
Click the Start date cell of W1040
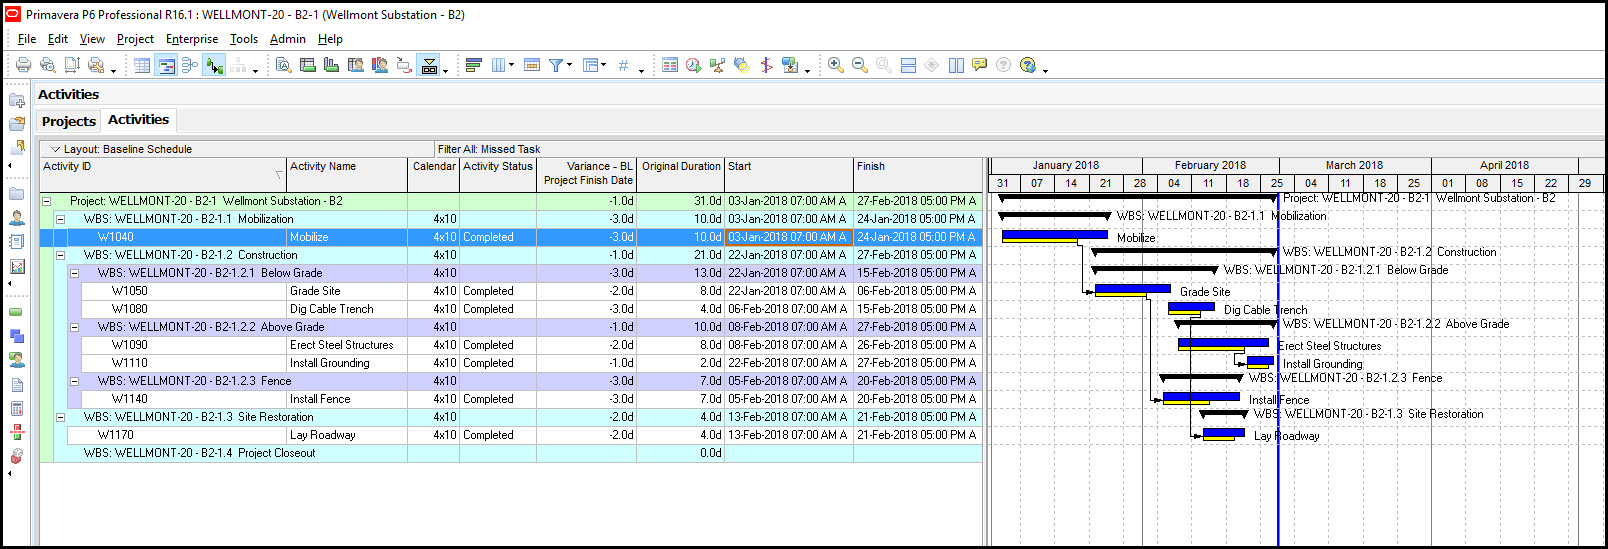788,237
